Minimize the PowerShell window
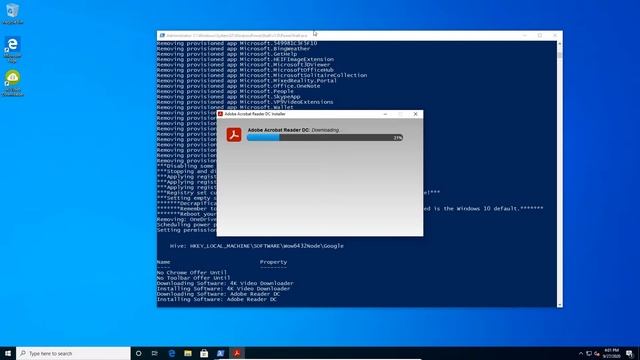This screenshot has height=360, width=640. (x=524, y=36)
